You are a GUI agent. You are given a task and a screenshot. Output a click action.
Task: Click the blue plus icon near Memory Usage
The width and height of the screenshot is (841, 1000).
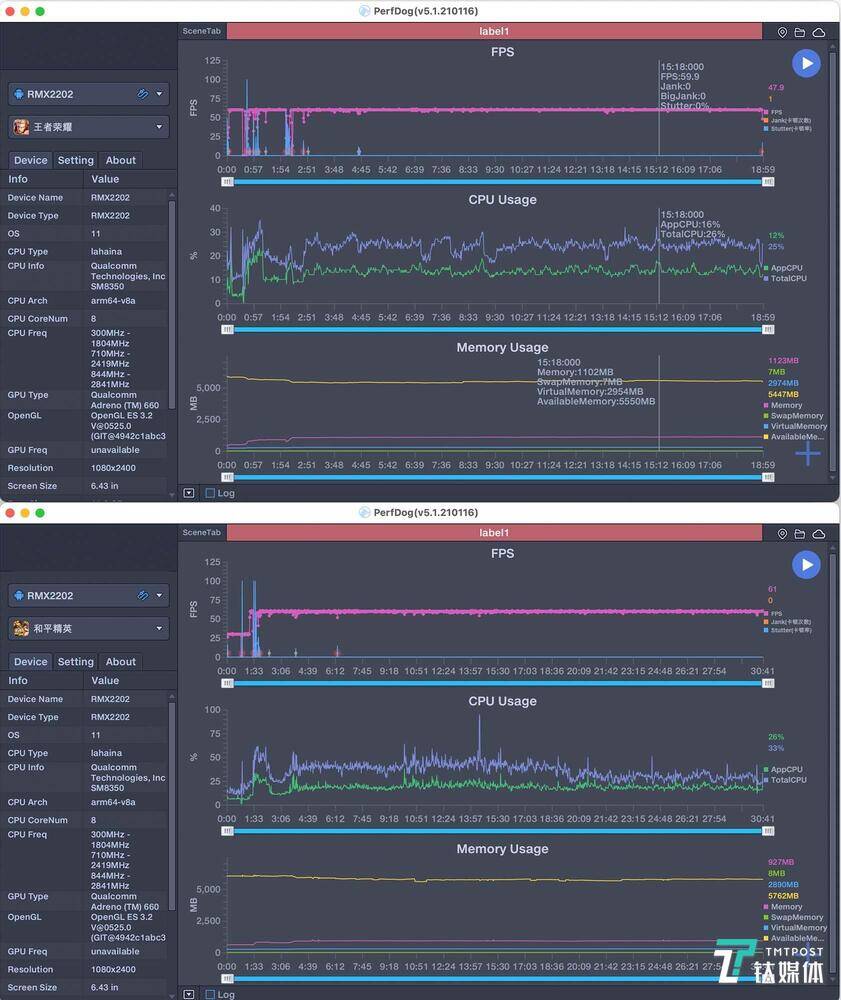coord(808,453)
